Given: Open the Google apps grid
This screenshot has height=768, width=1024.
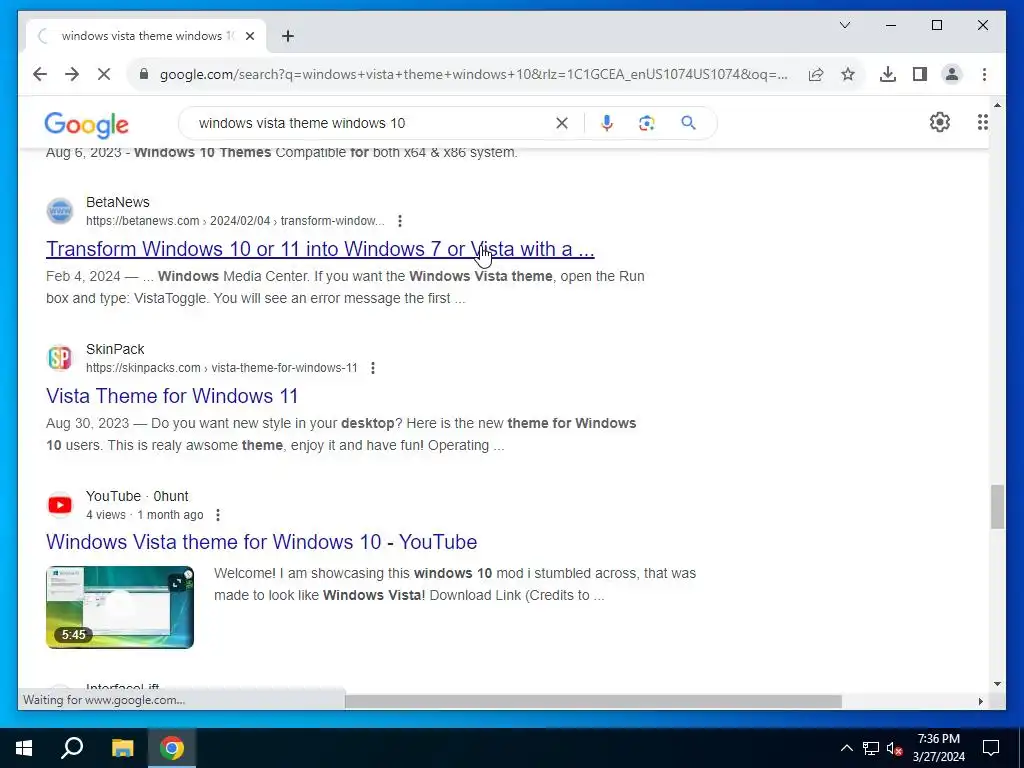Looking at the screenshot, I should click(x=983, y=122).
